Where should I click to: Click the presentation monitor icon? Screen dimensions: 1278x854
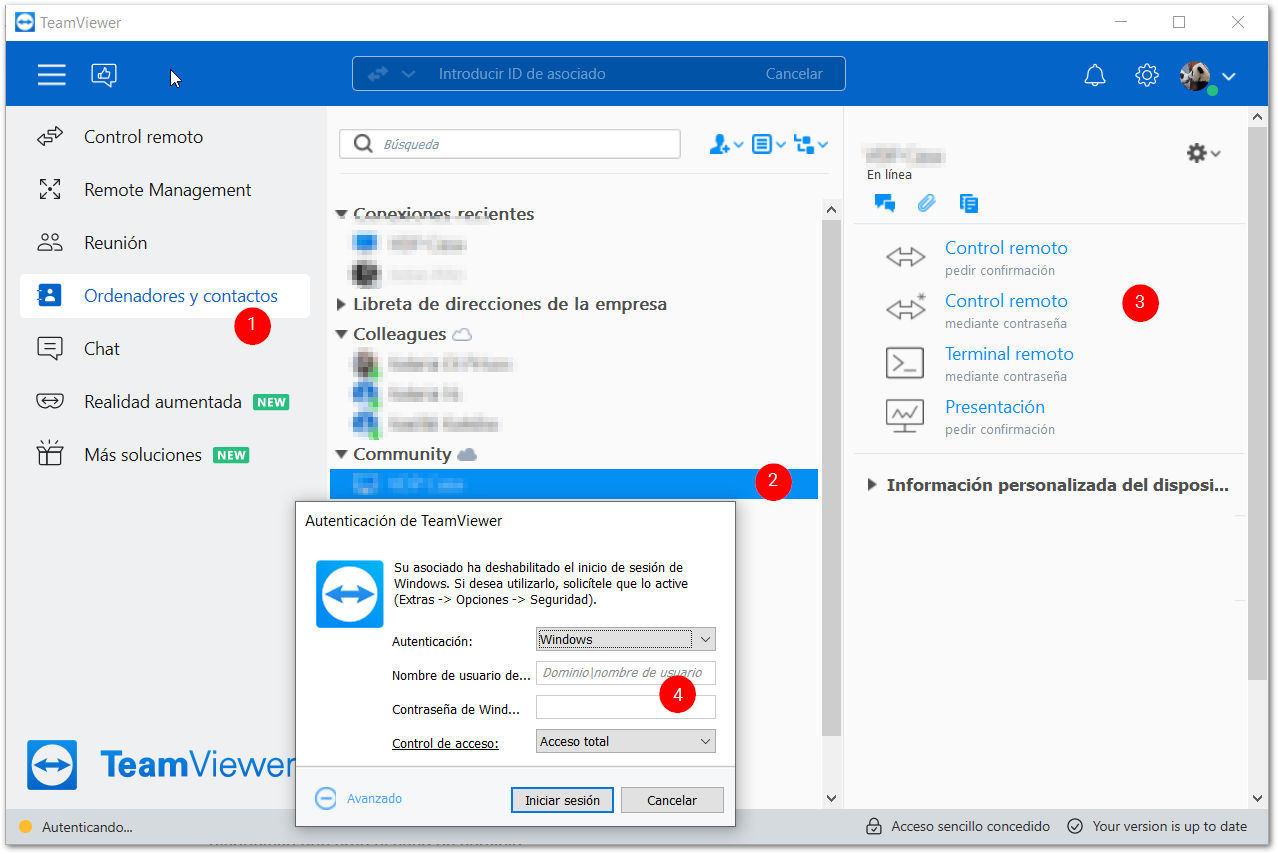905,415
